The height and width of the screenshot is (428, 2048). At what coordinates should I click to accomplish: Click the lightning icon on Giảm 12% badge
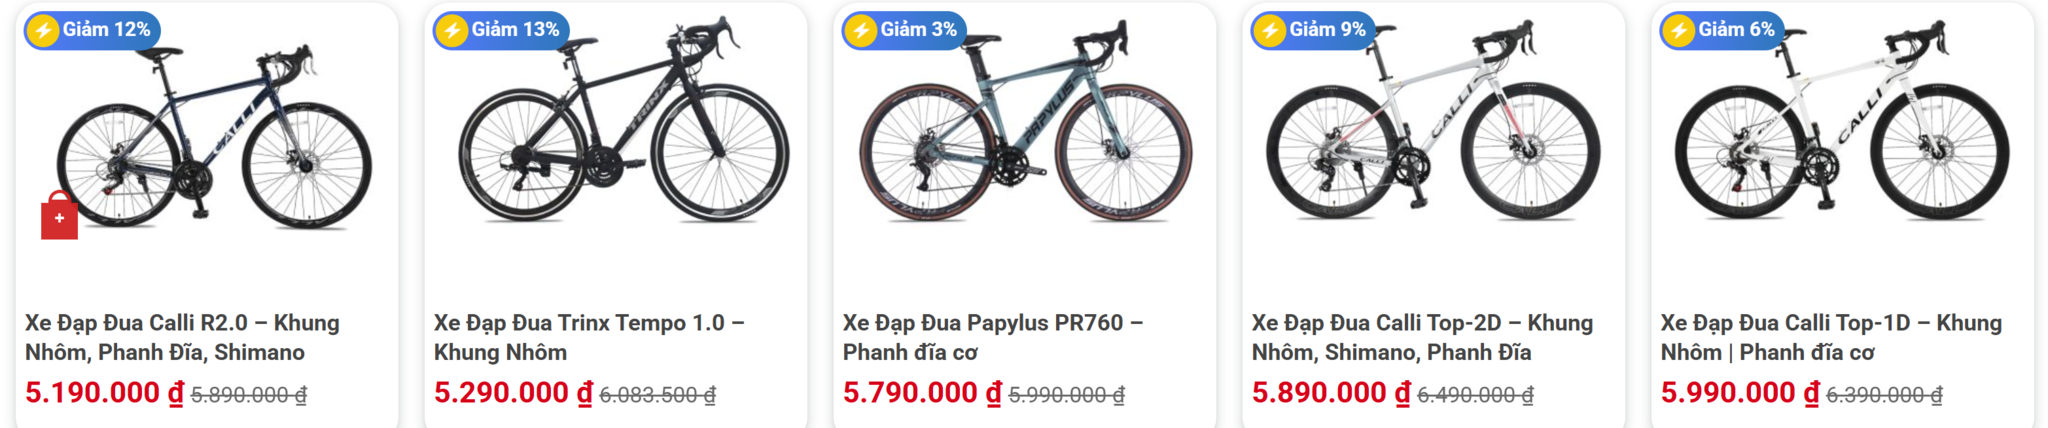pos(43,31)
